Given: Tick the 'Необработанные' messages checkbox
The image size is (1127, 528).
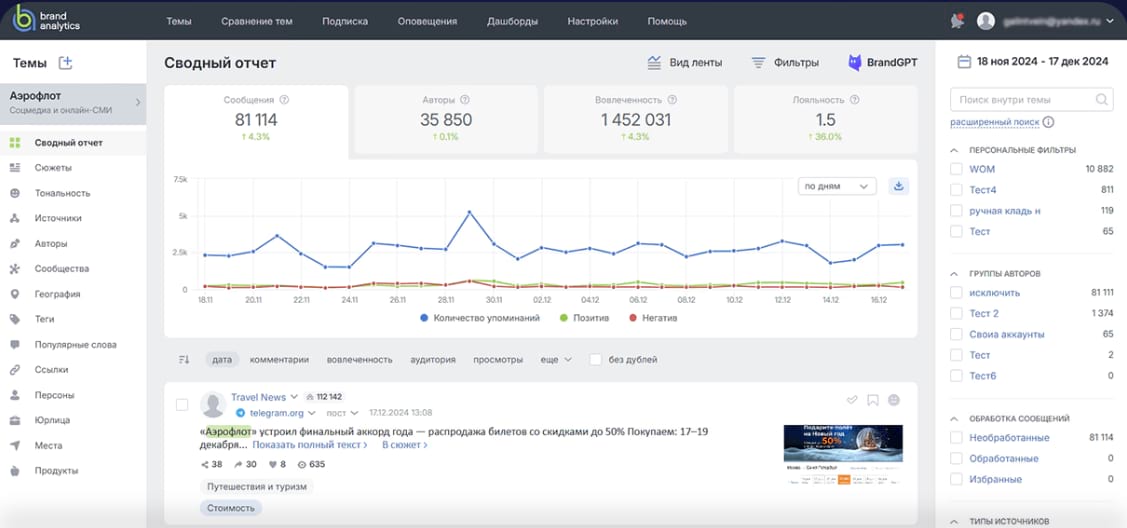Looking at the screenshot, I should tap(956, 438).
